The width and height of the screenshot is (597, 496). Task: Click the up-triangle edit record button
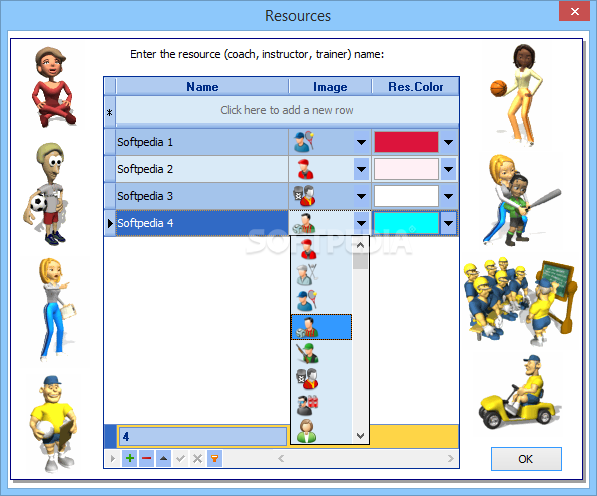[163, 458]
